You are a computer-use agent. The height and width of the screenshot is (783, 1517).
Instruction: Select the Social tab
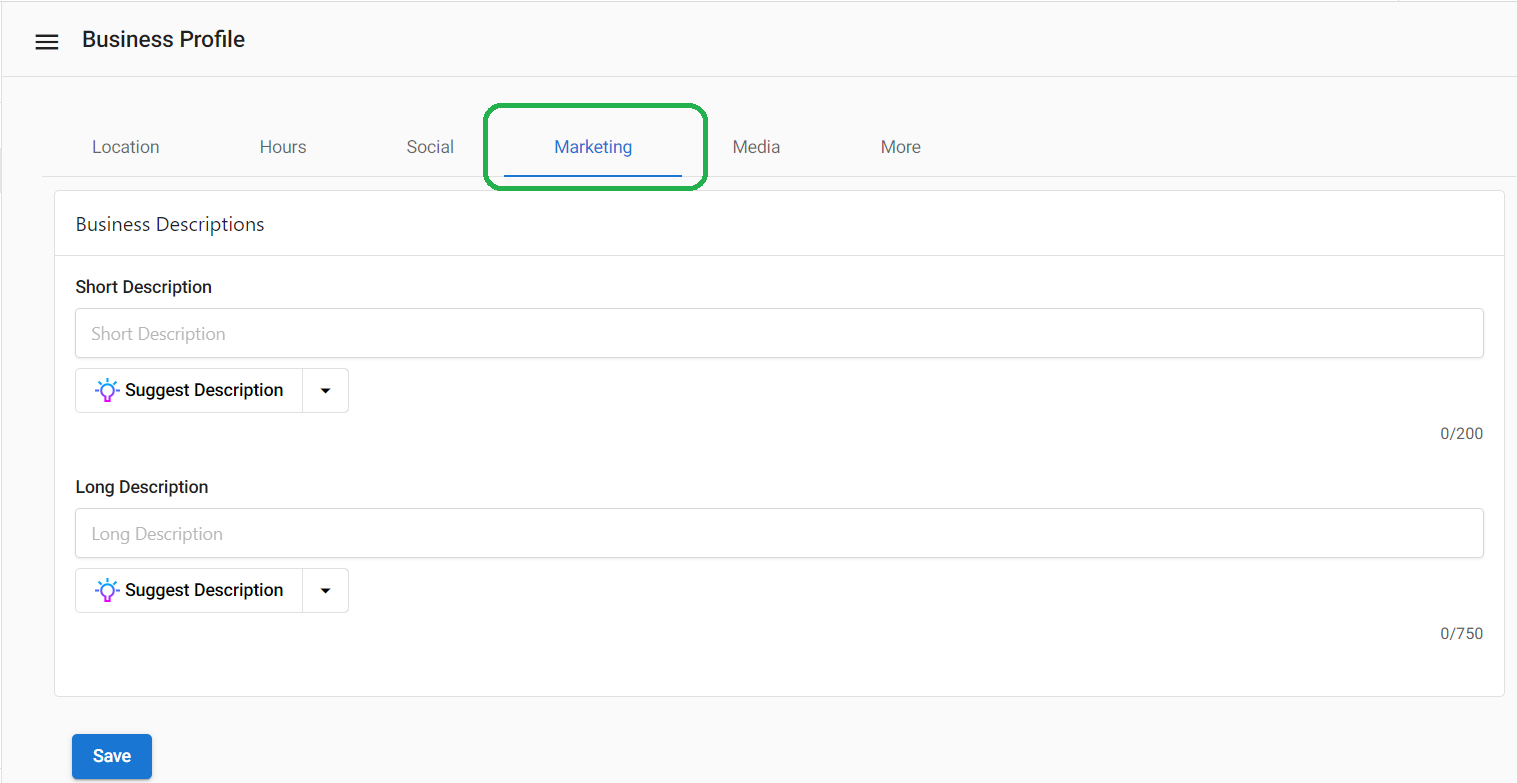(x=430, y=146)
